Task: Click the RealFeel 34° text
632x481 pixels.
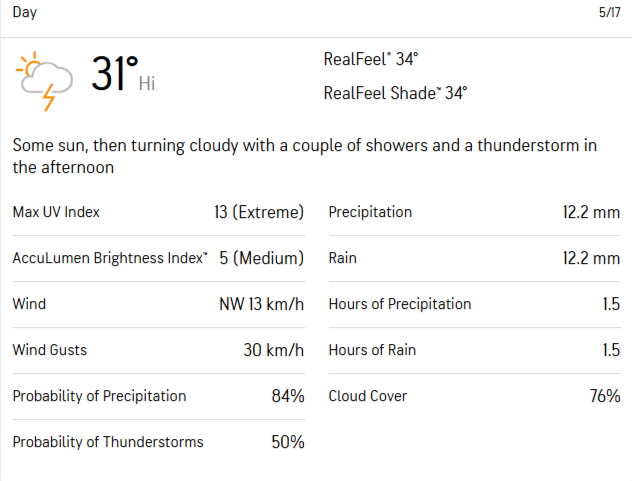Action: [371, 60]
